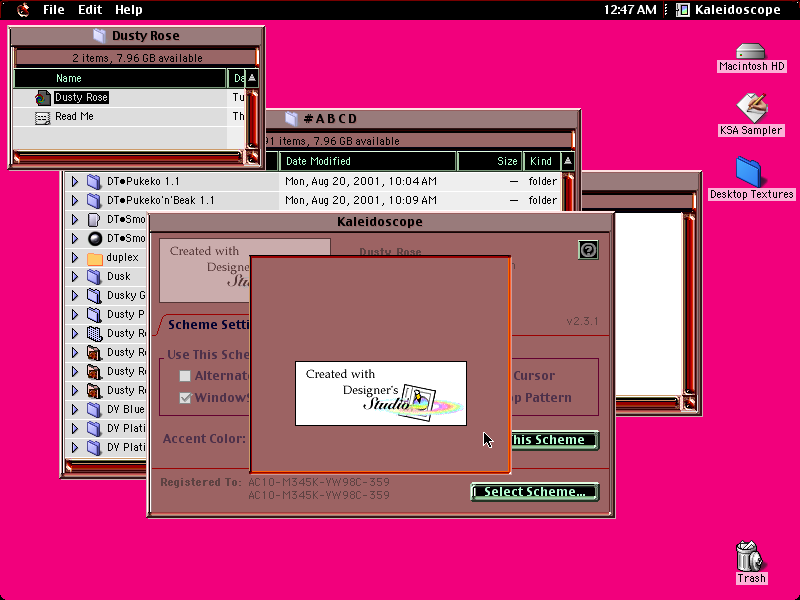This screenshot has width=800, height=600.
Task: Sort by Size column header
Action: pyautogui.click(x=490, y=161)
